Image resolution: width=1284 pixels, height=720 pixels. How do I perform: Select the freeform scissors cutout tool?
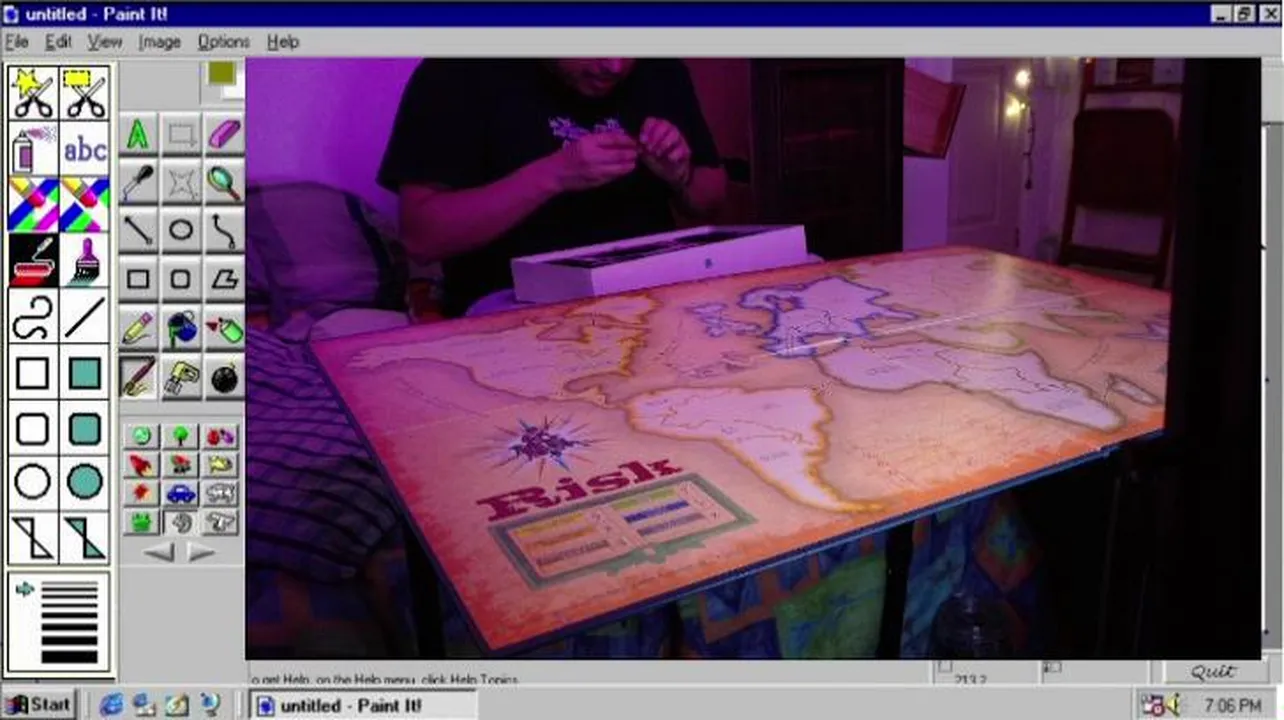tap(32, 93)
